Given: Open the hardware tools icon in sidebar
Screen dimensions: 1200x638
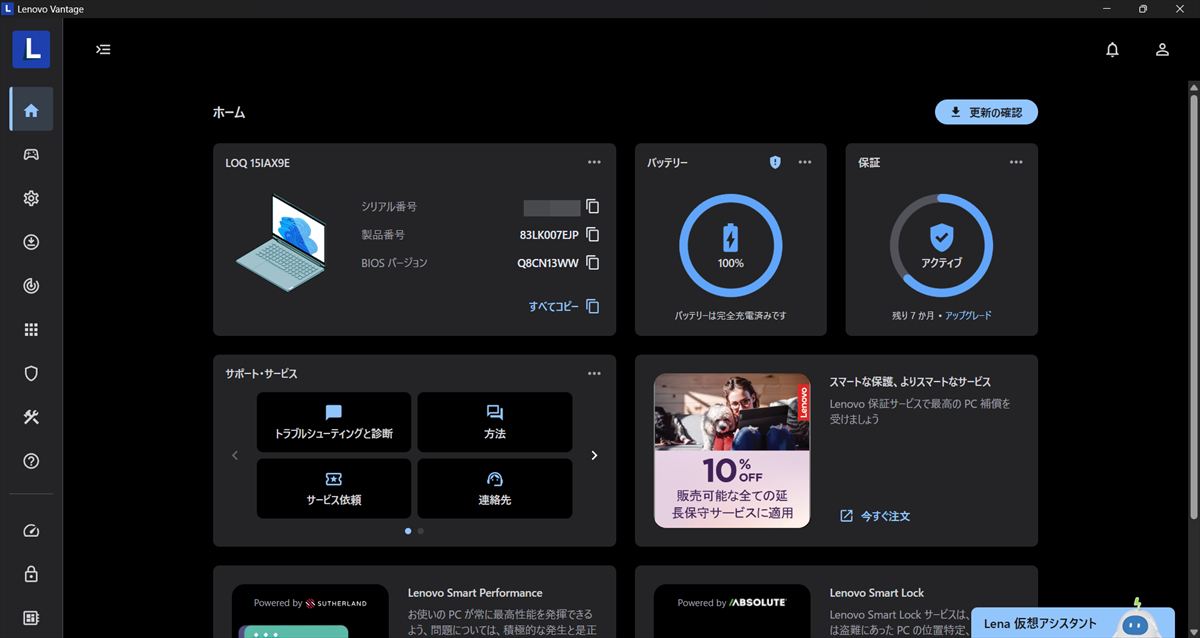Looking at the screenshot, I should click(x=31, y=417).
